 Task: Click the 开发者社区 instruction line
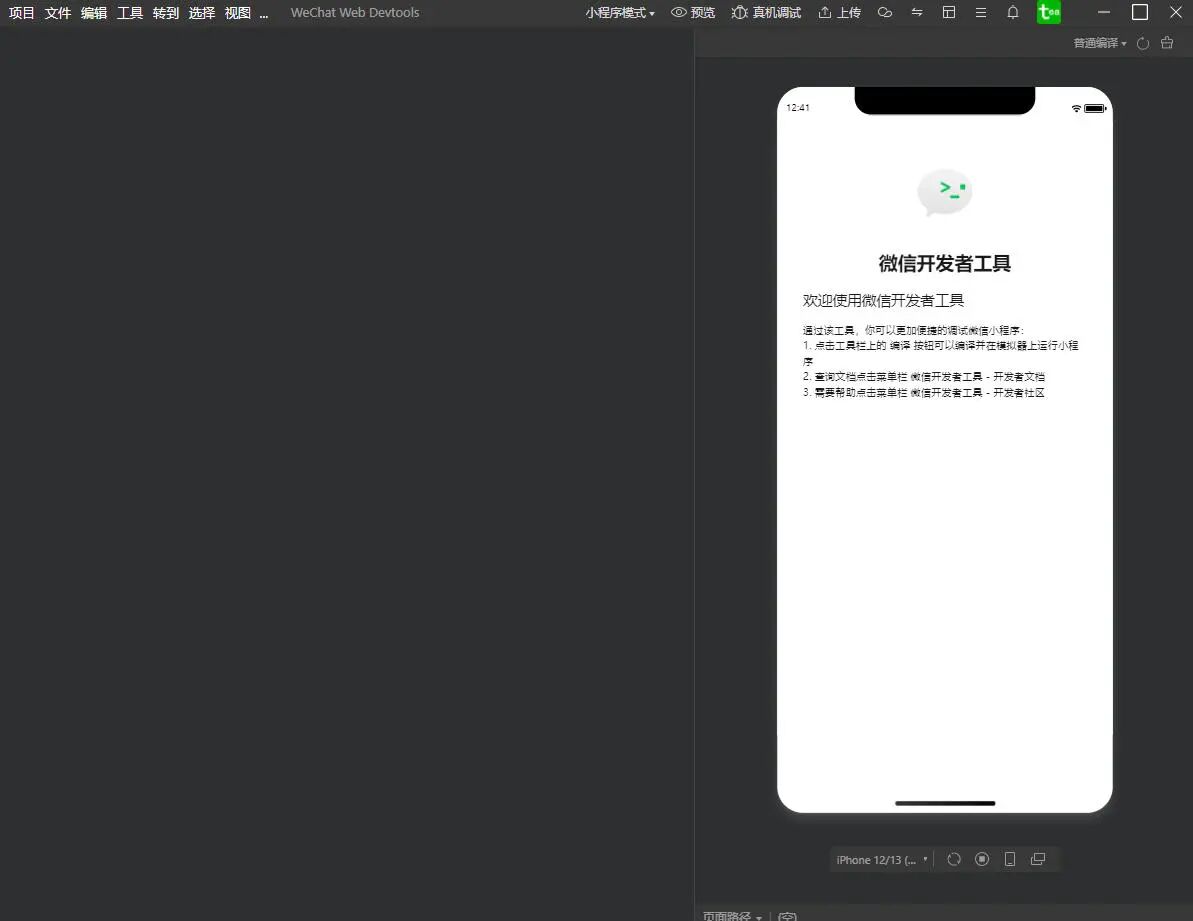point(924,392)
